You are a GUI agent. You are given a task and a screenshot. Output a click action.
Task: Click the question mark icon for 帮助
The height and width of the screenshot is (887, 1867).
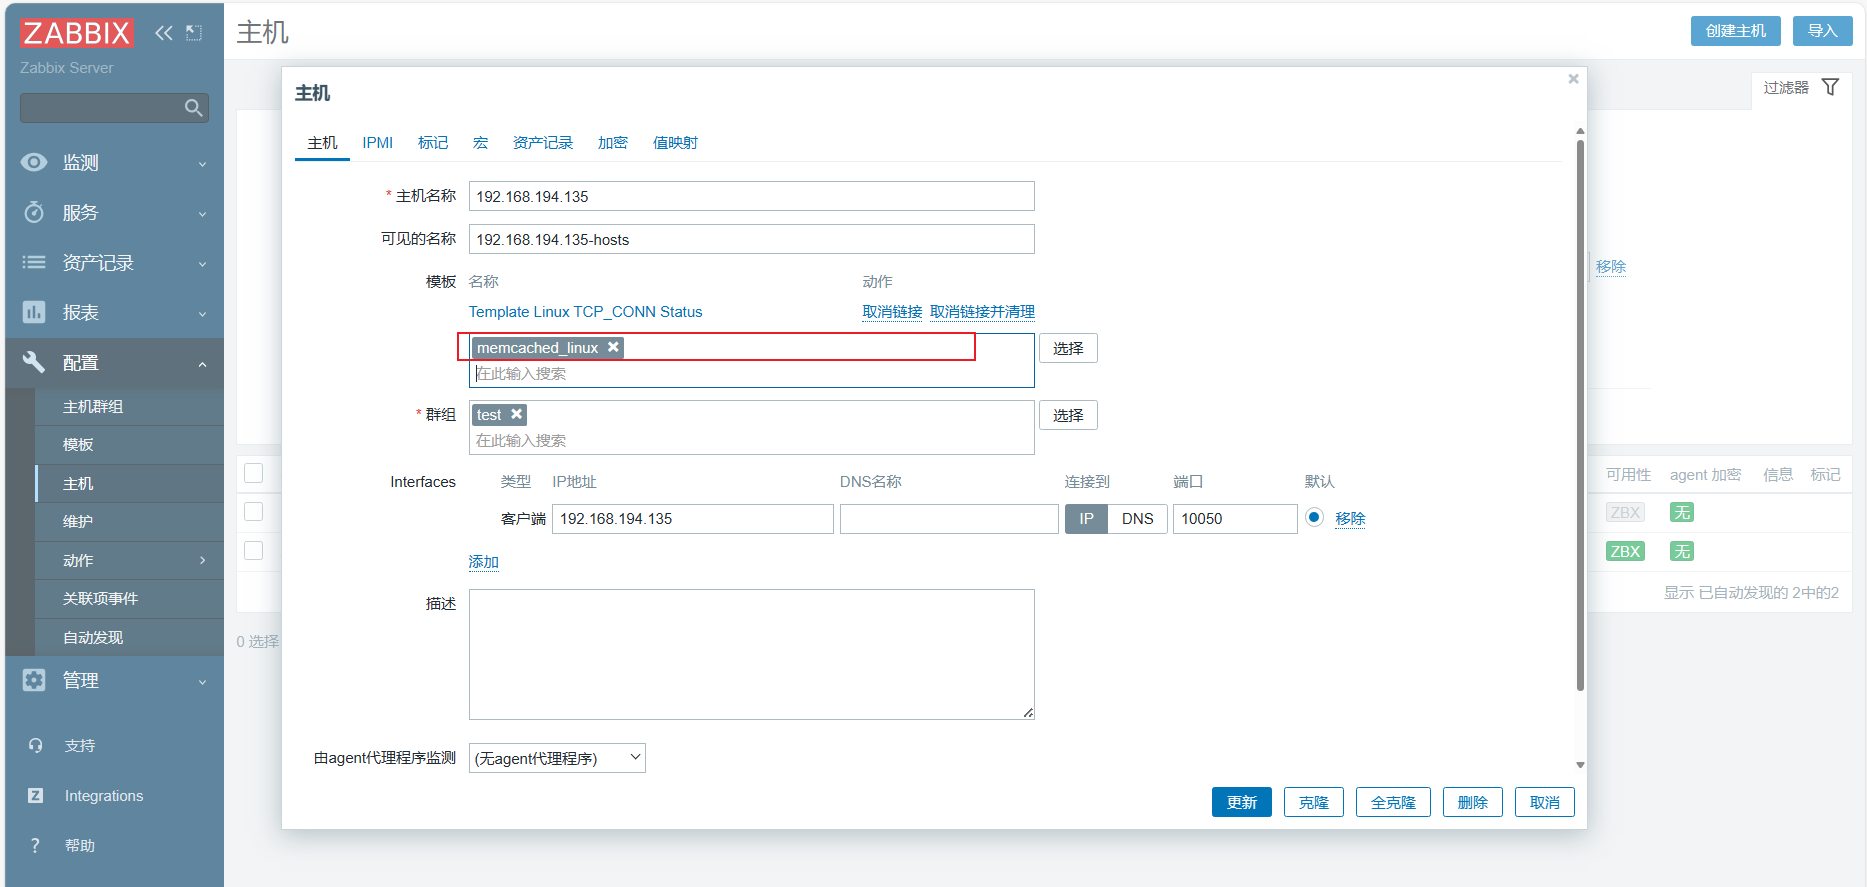[x=36, y=845]
